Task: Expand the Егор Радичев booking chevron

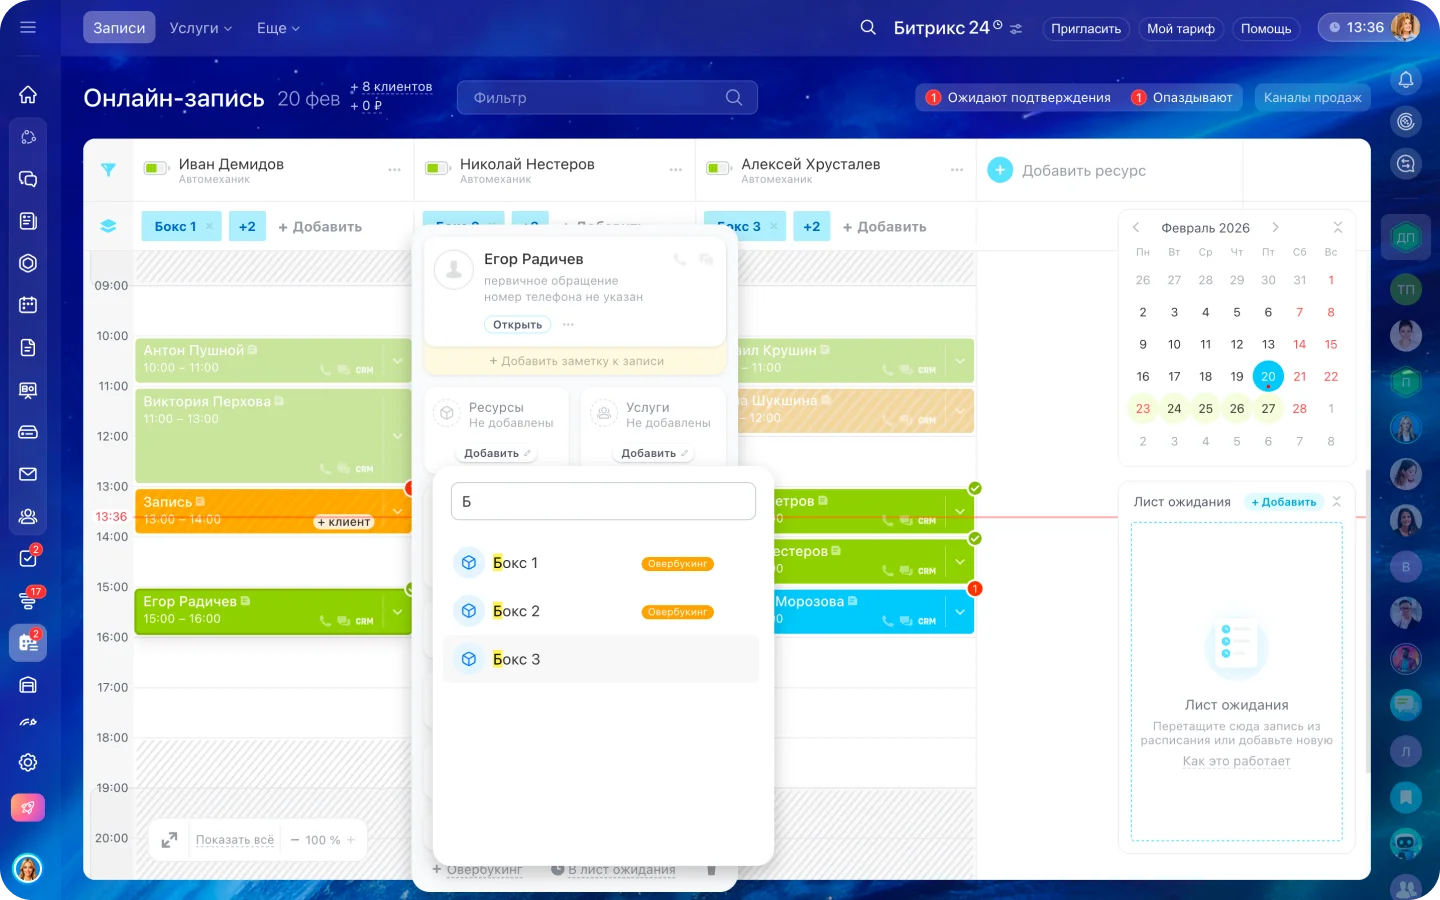Action: click(397, 612)
